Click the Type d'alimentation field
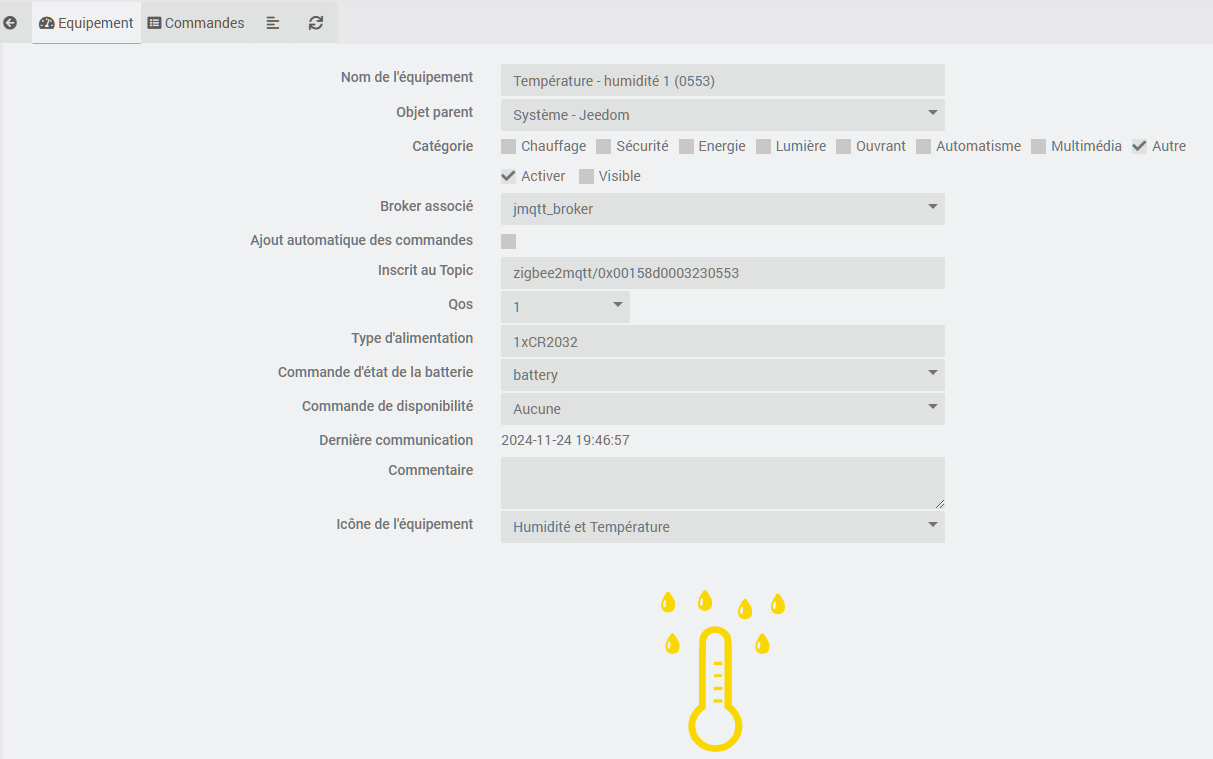The width and height of the screenshot is (1213, 759). click(x=722, y=341)
